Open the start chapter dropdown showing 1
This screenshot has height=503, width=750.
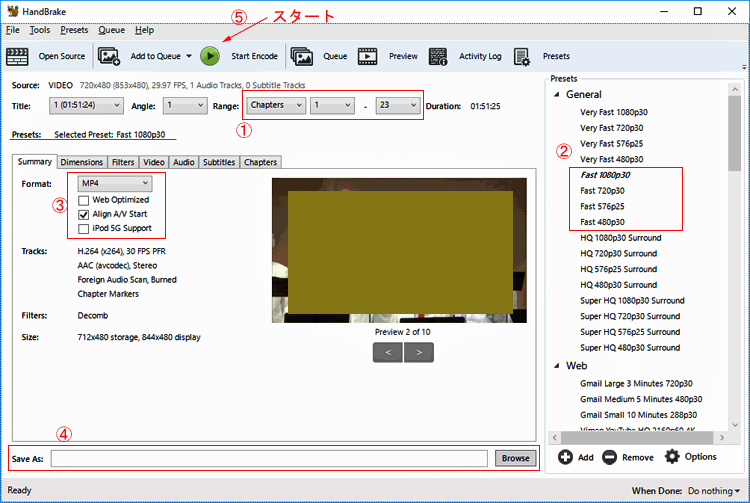coord(332,105)
